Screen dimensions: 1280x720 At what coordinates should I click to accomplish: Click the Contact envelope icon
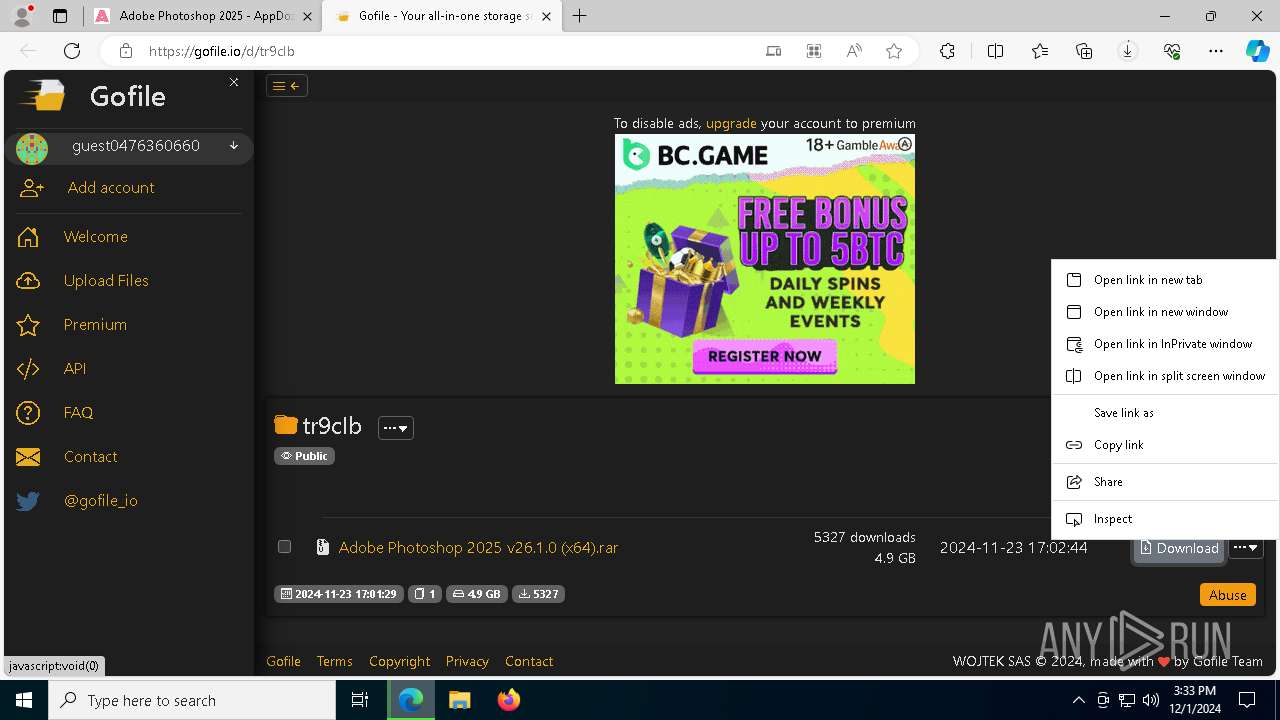coord(28,457)
